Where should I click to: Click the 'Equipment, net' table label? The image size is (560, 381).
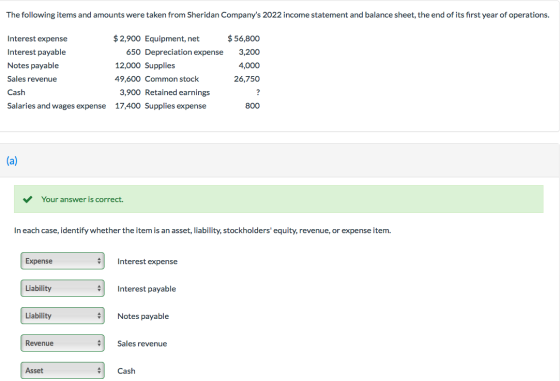172,39
